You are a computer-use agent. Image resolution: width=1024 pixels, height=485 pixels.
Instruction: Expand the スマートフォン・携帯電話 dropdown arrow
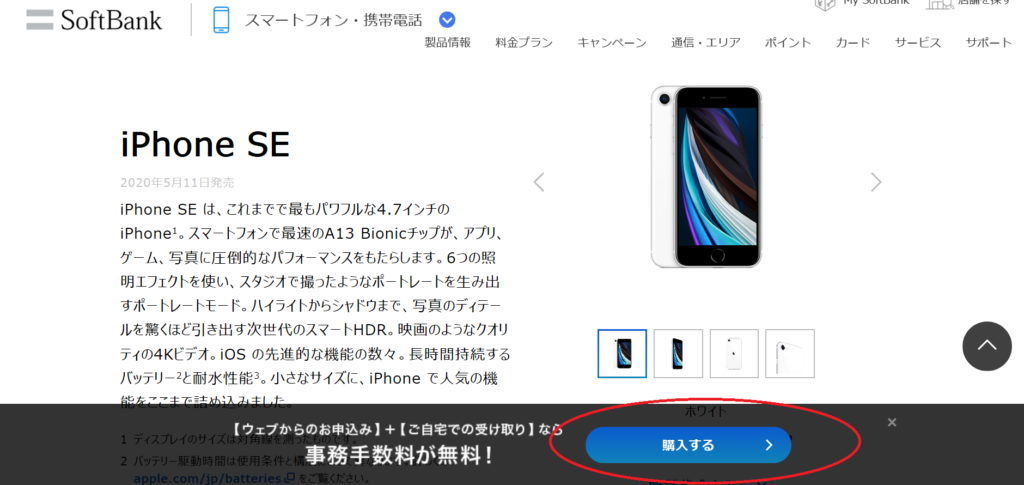447,20
